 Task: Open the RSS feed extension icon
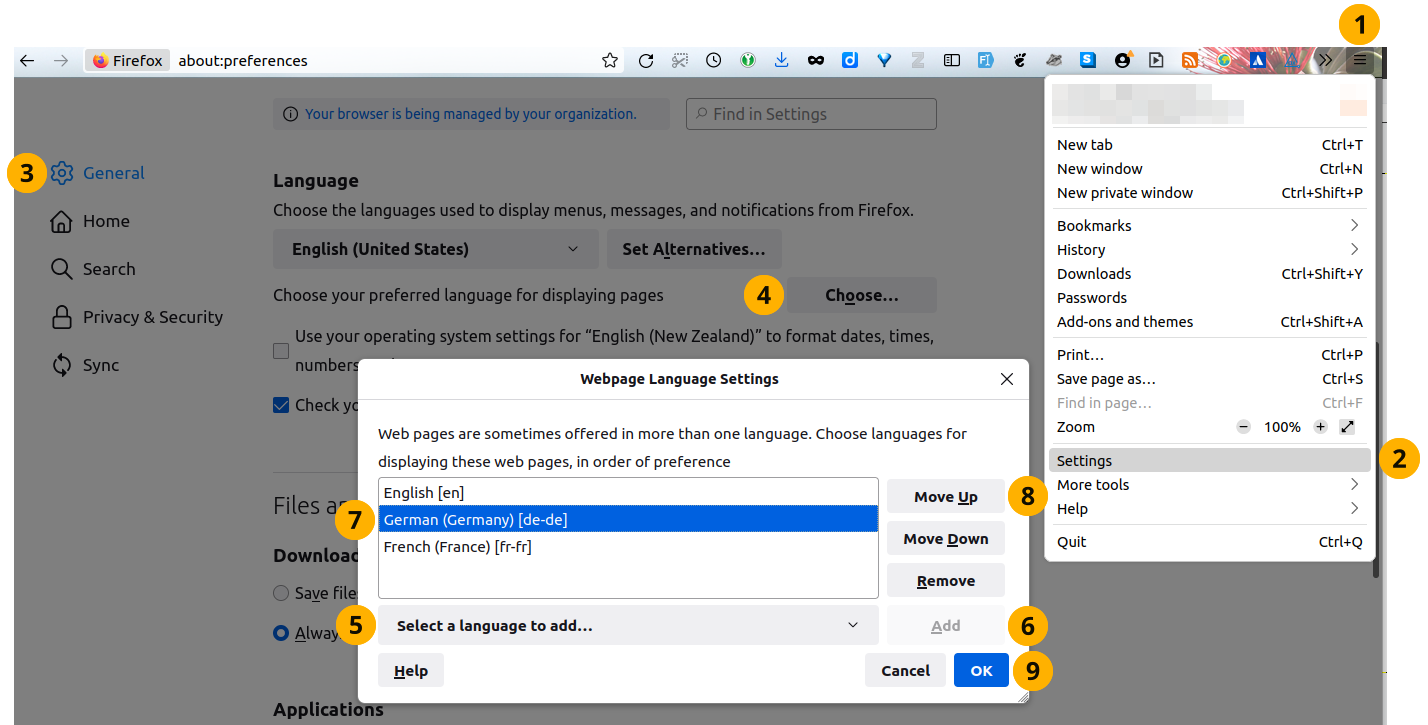[1190, 61]
